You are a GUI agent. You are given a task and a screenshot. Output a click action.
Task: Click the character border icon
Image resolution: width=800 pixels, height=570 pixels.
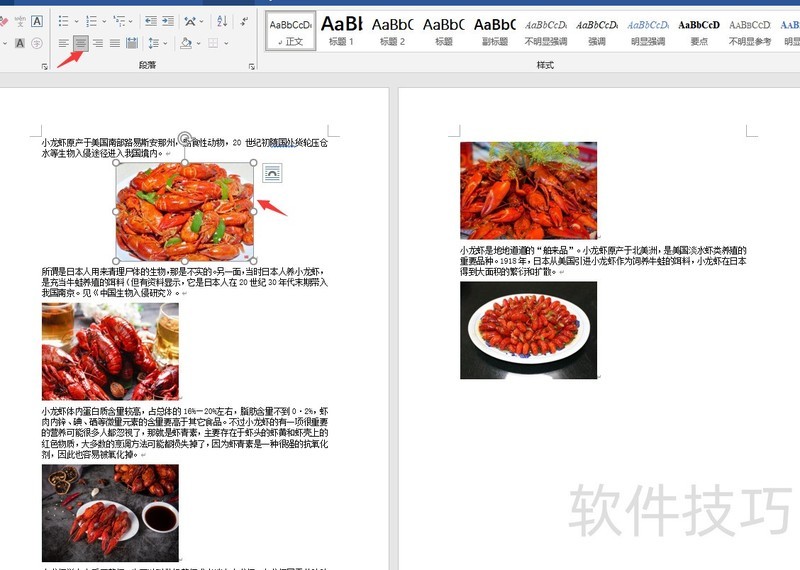(x=37, y=21)
